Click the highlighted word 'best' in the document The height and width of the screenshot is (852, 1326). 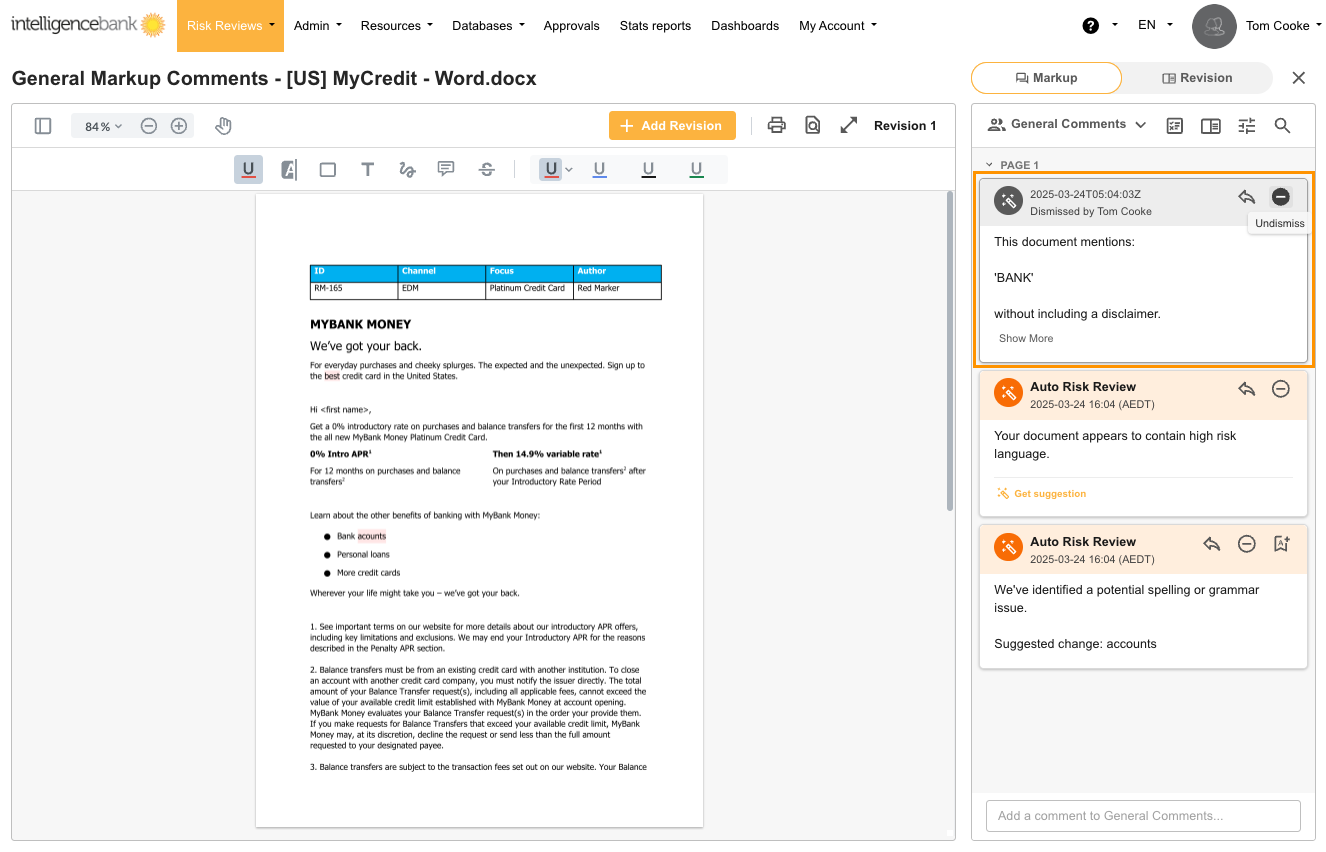[x=332, y=377]
